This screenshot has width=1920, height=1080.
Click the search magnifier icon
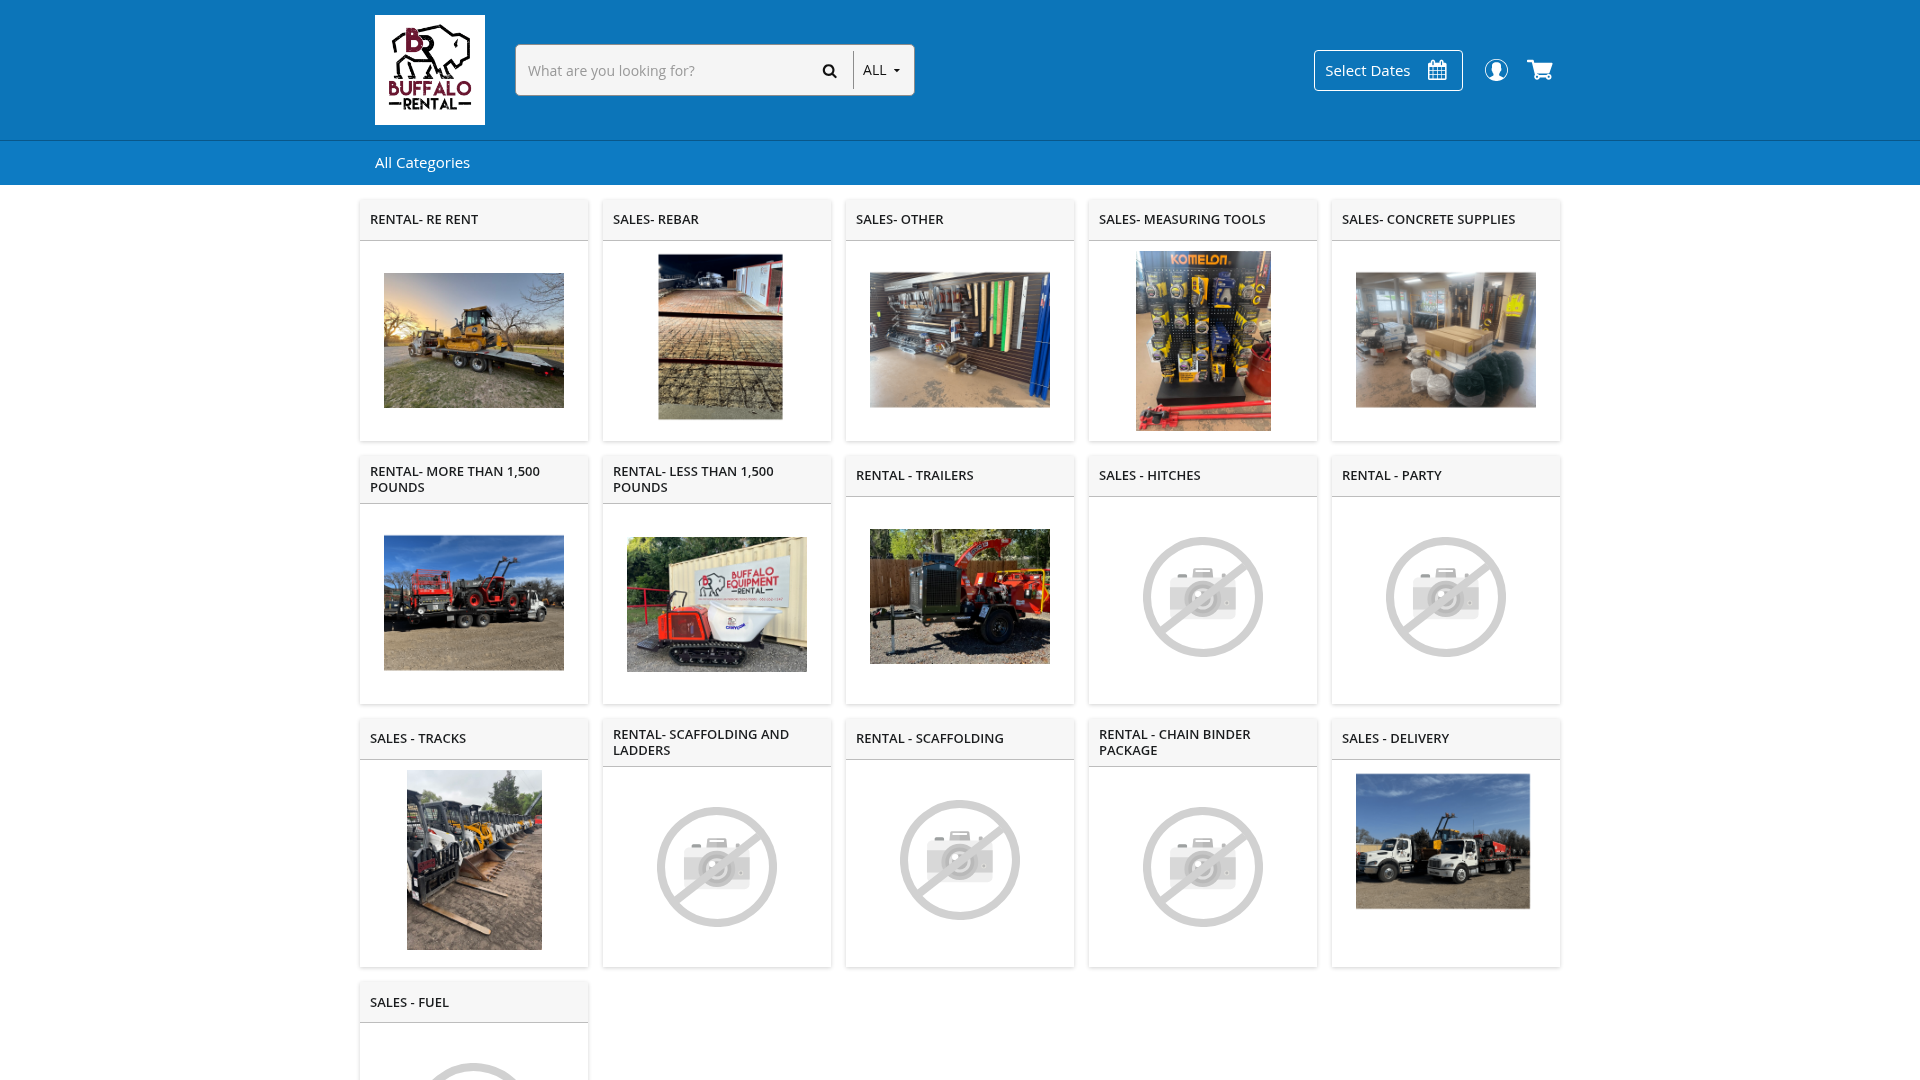[x=829, y=70]
